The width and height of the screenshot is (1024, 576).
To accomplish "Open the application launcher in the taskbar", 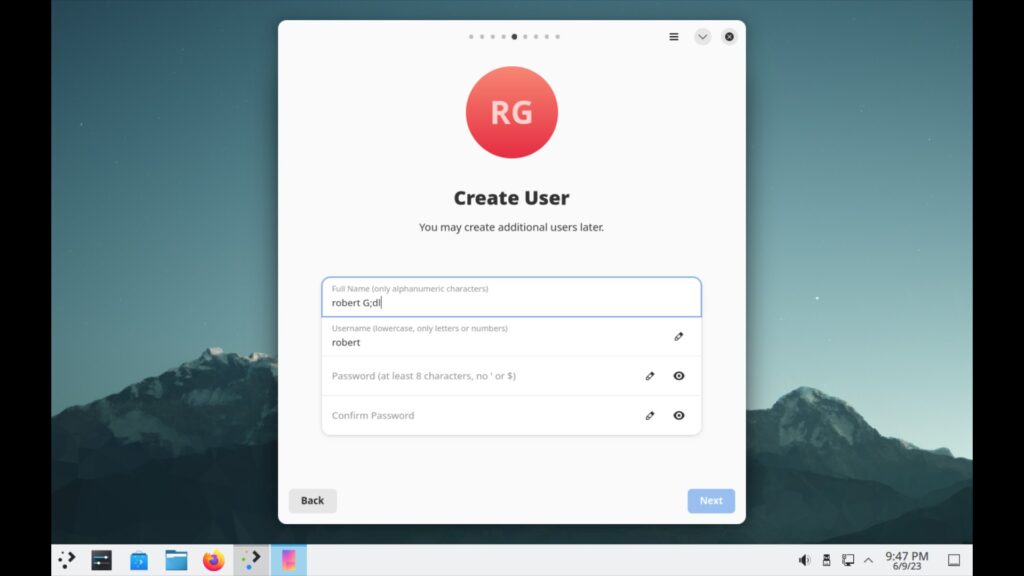I will tap(67, 560).
